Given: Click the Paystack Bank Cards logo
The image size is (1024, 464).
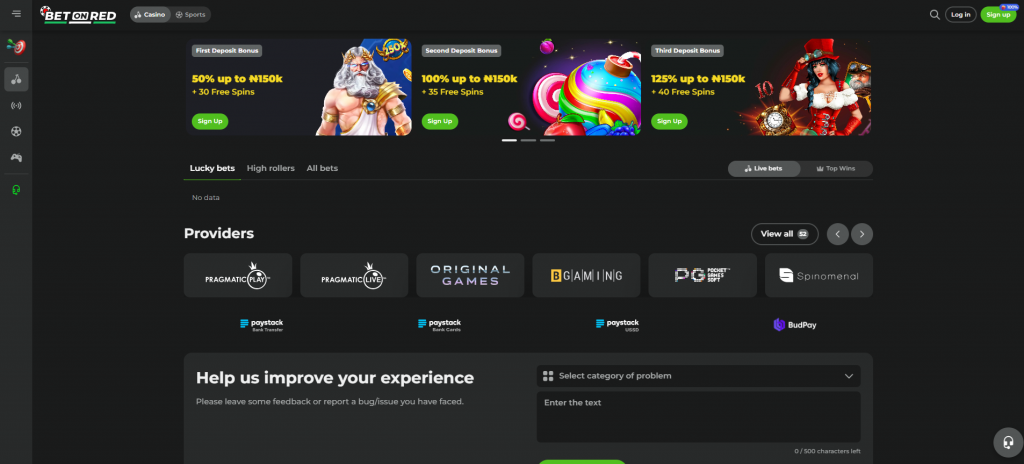Looking at the screenshot, I should tap(440, 325).
